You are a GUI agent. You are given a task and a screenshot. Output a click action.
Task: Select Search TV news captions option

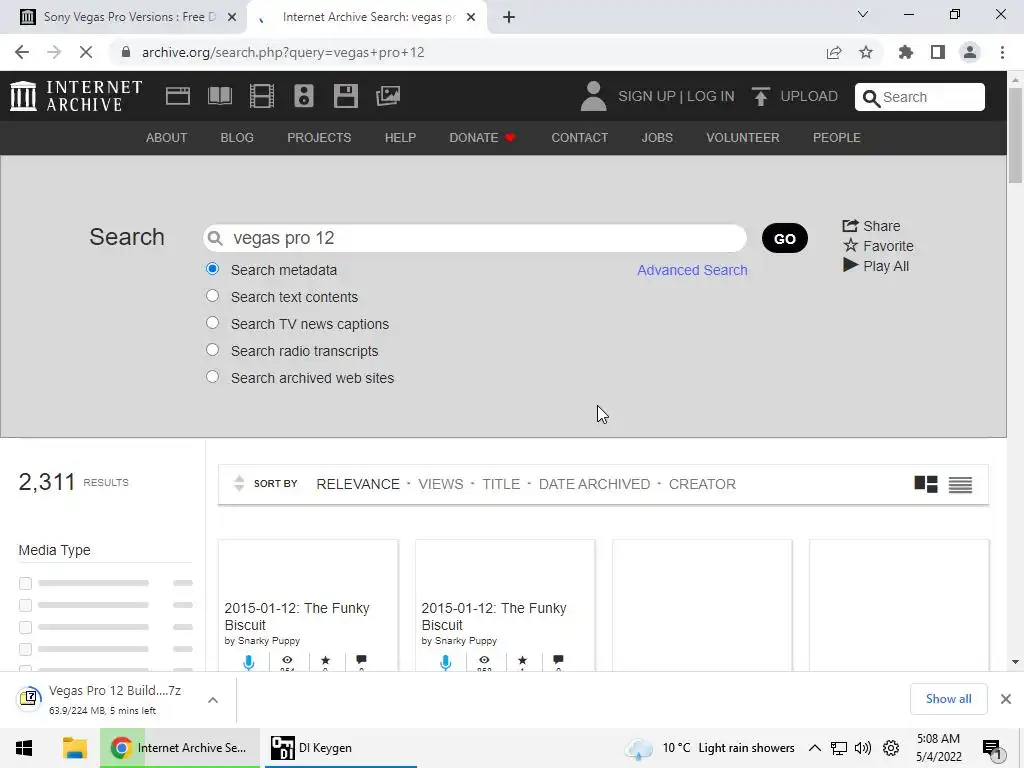point(212,323)
